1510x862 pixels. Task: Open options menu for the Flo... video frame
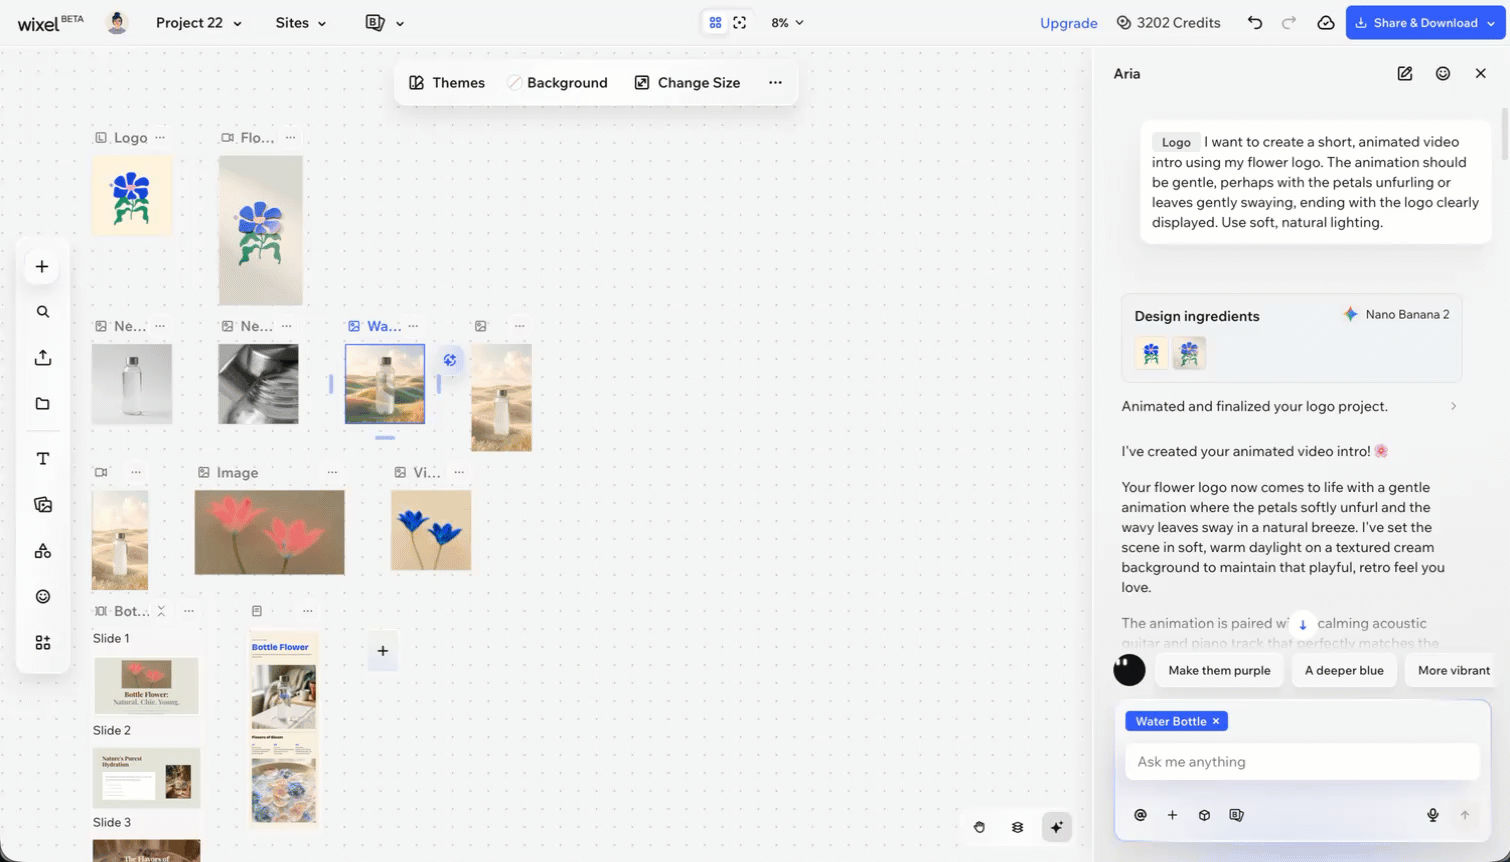tap(290, 137)
